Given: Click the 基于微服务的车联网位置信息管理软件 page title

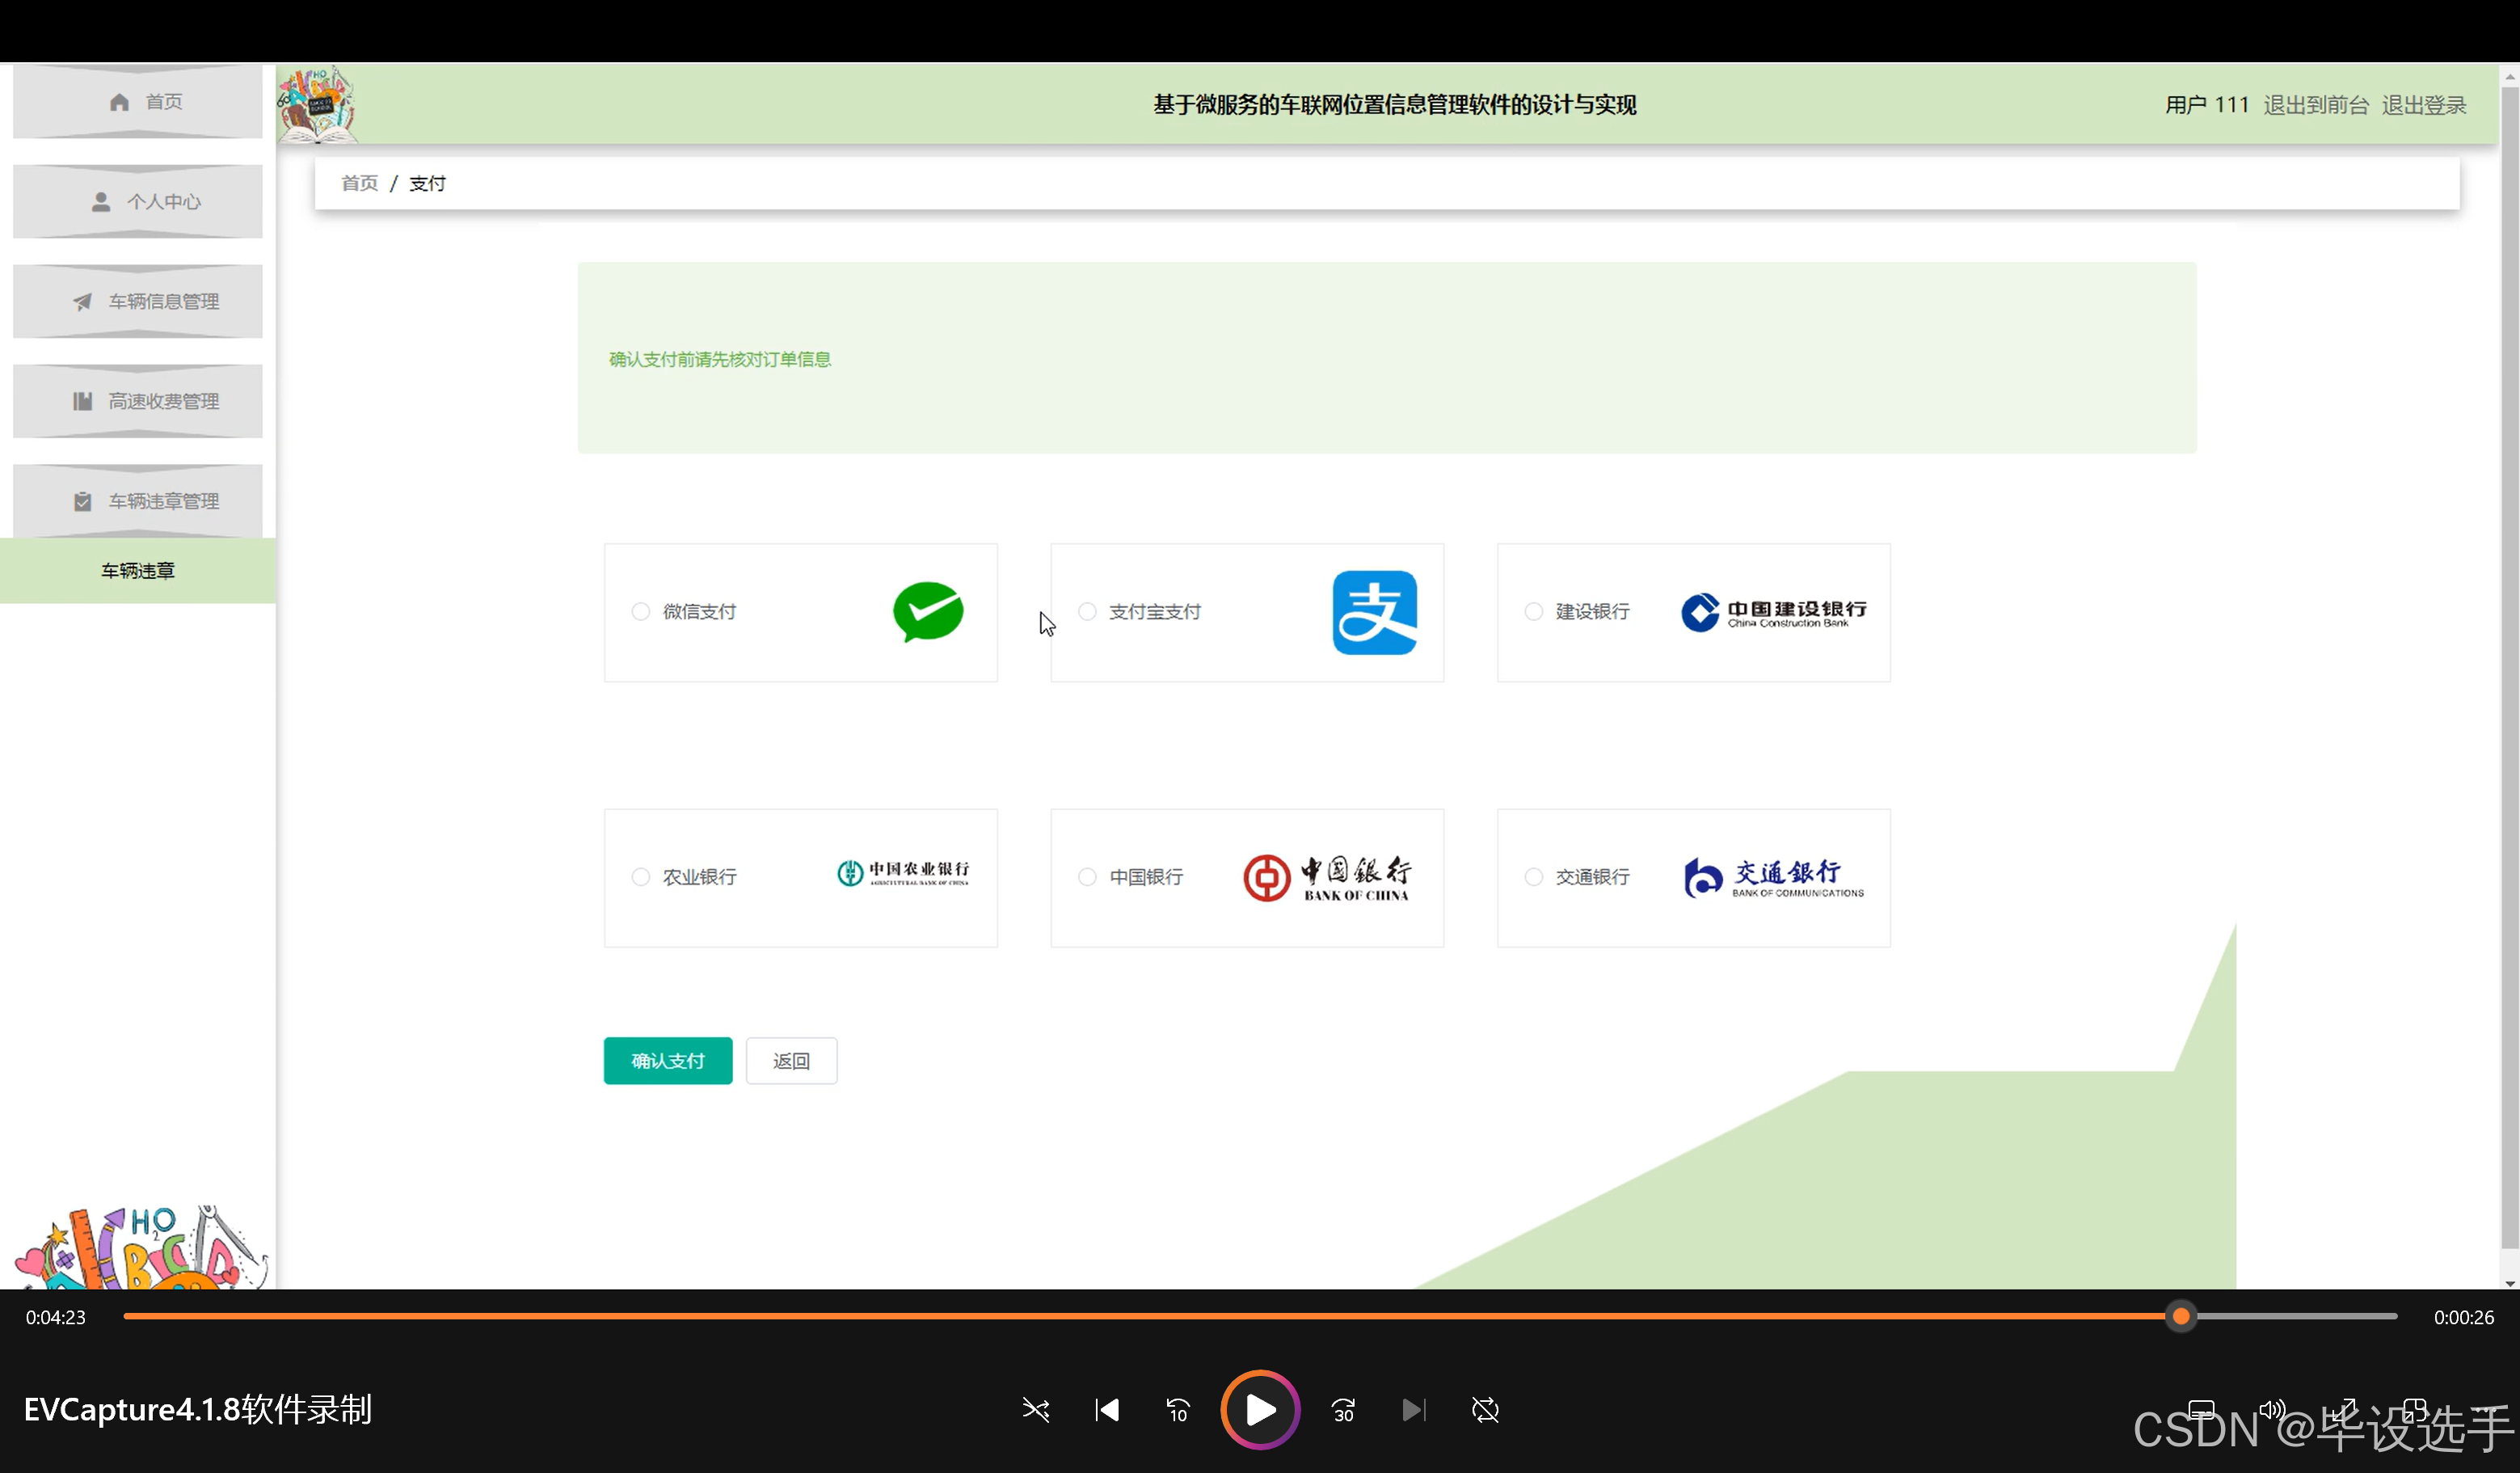Looking at the screenshot, I should pyautogui.click(x=1395, y=105).
